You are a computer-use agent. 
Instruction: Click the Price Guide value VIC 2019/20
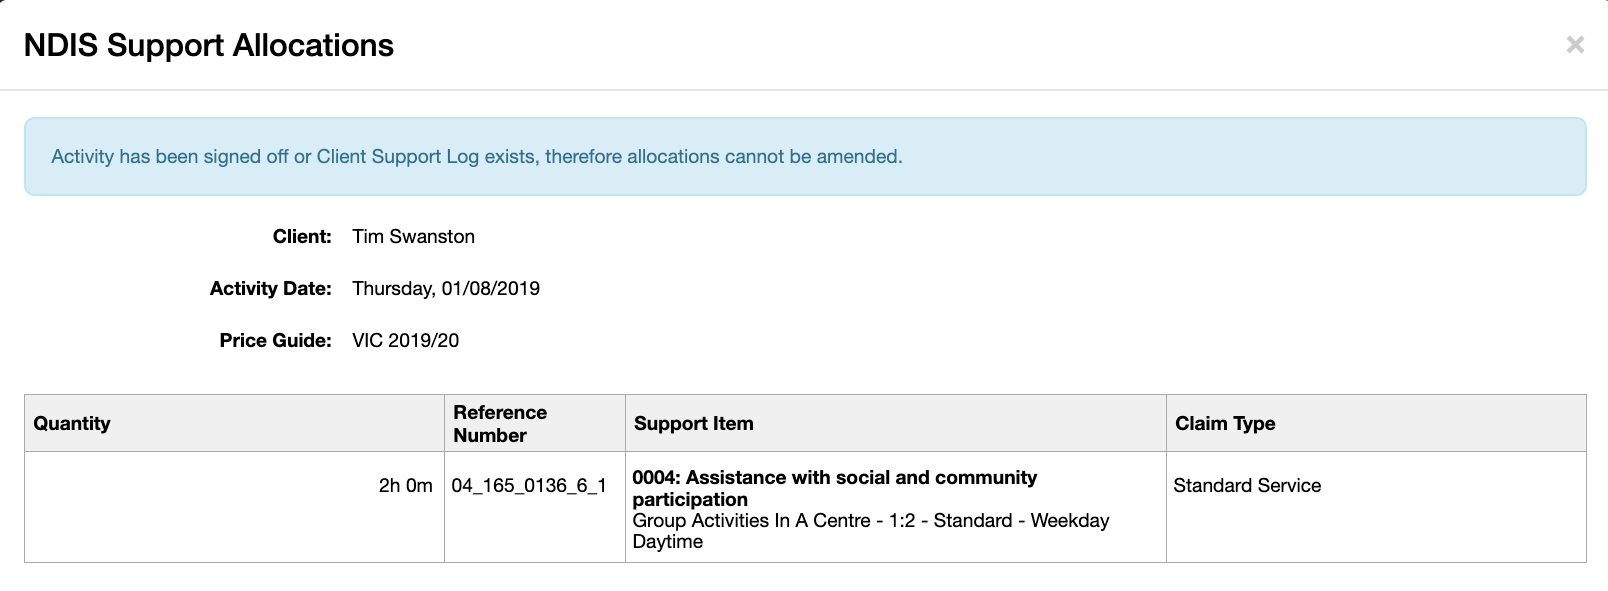[404, 340]
